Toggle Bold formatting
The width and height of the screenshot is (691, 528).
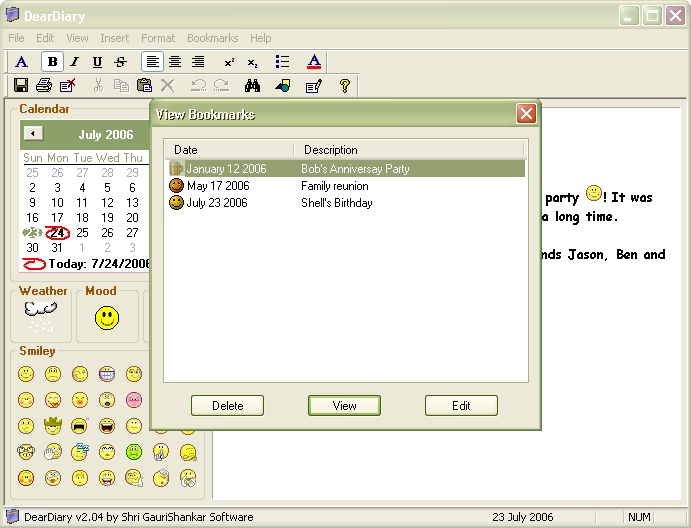(52, 62)
